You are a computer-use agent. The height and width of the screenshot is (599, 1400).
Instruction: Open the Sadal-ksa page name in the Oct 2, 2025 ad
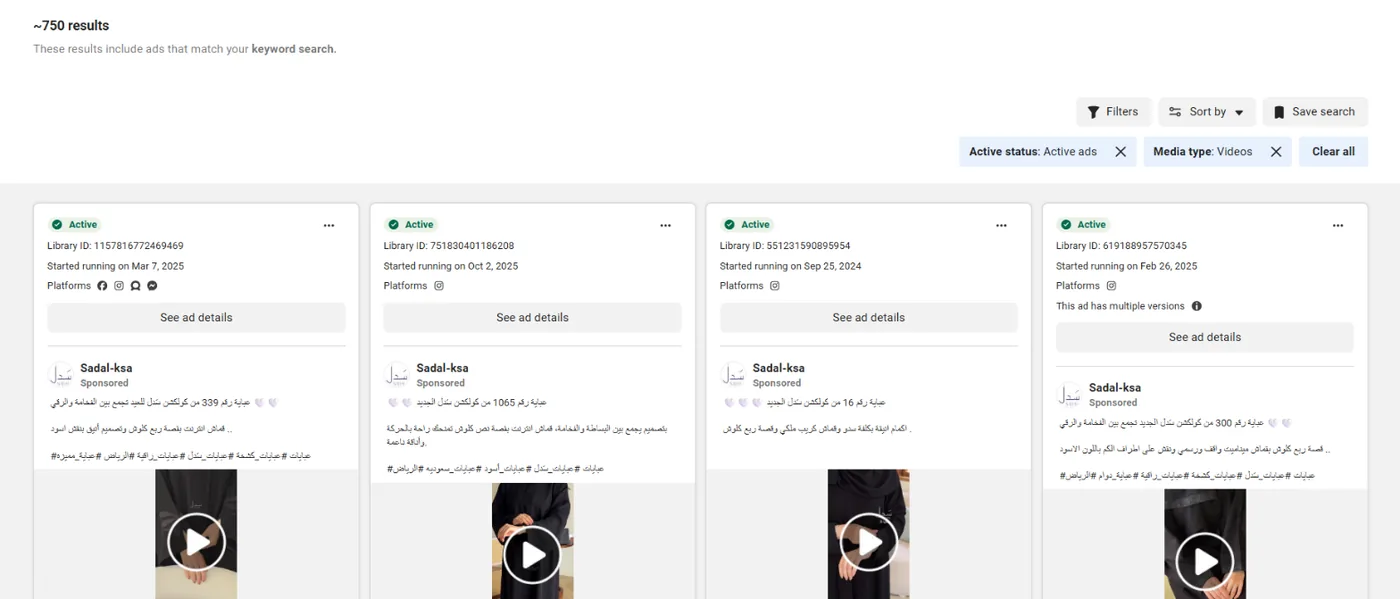pyautogui.click(x=442, y=368)
